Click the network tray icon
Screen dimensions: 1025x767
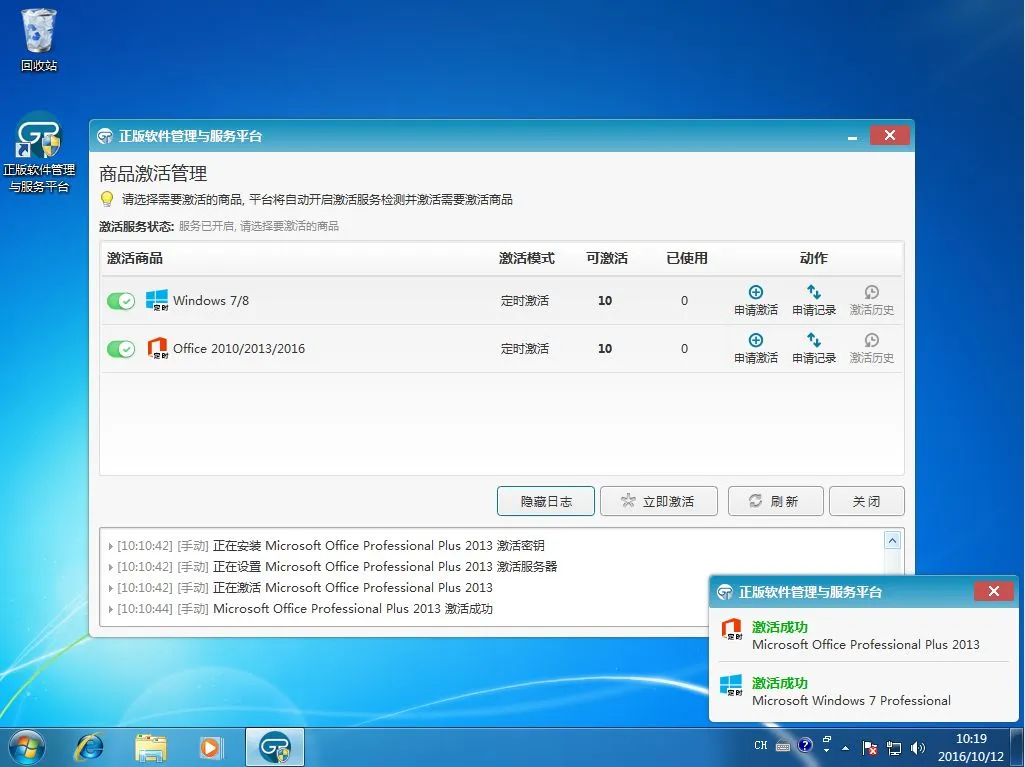(x=894, y=747)
